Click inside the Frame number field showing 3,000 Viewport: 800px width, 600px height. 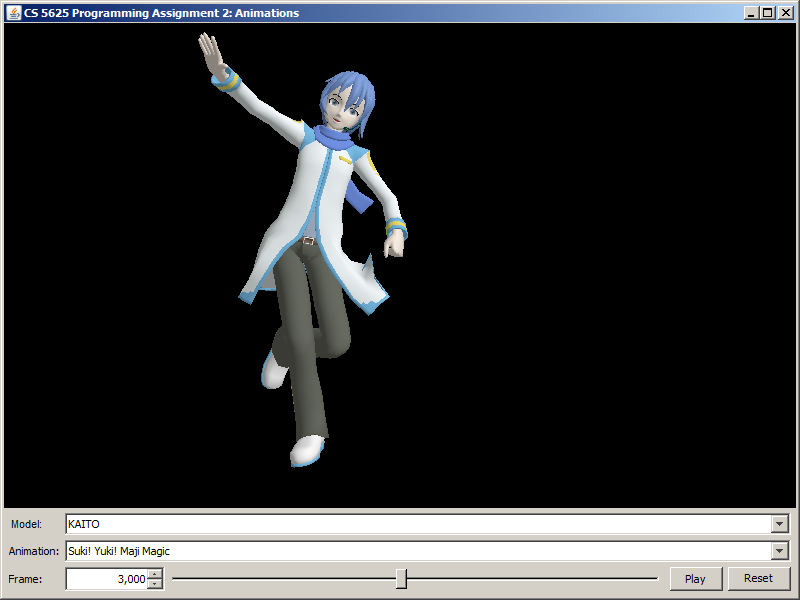tap(107, 579)
